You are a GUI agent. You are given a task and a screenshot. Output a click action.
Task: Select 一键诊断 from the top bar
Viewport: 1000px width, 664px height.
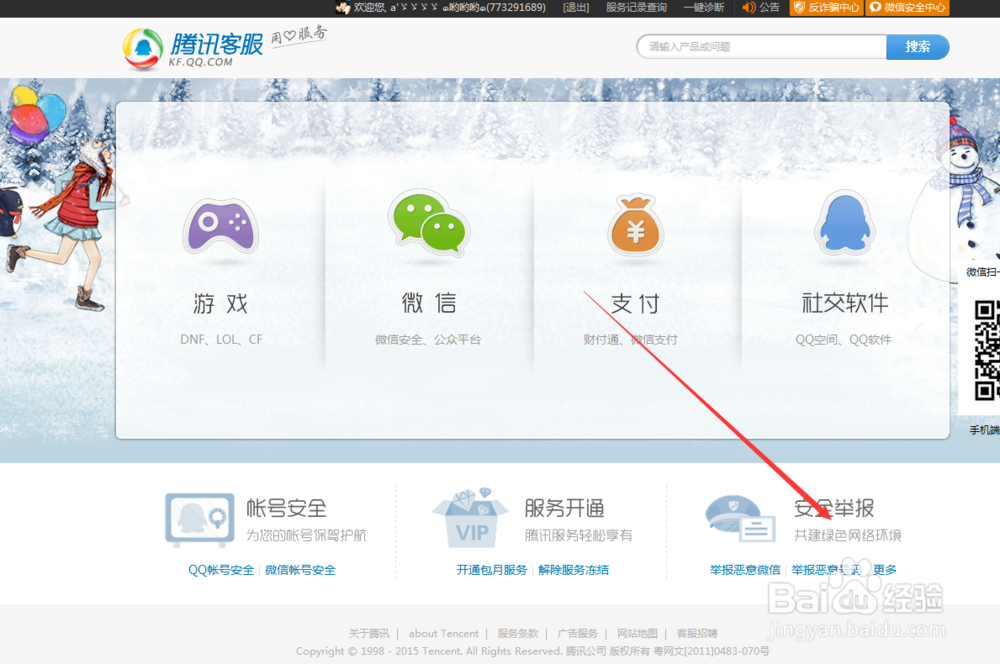[x=703, y=7]
